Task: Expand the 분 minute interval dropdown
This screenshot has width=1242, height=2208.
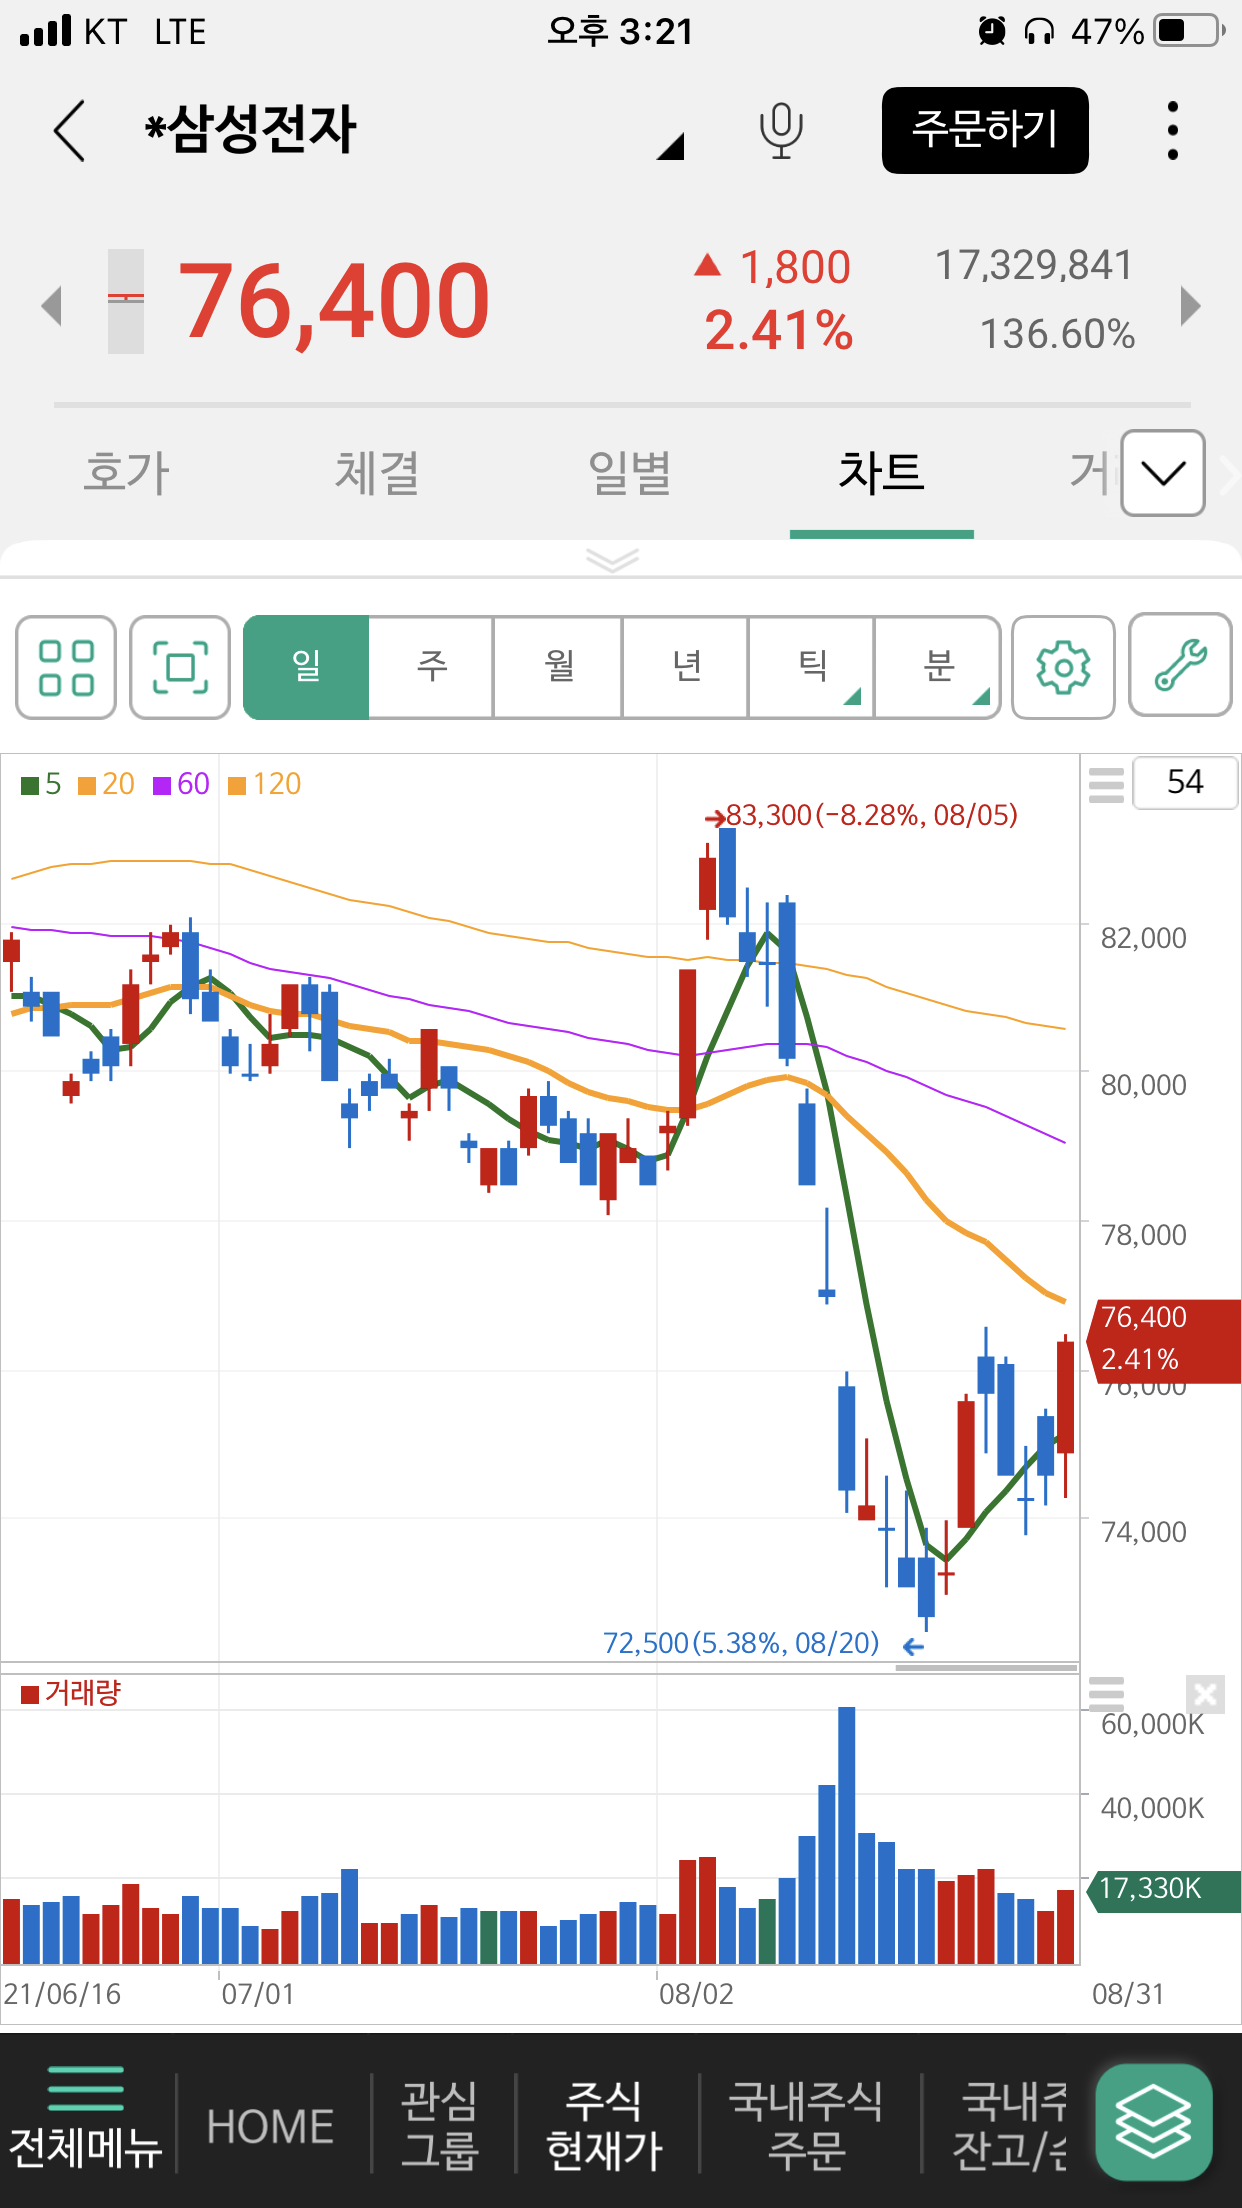Action: [938, 667]
